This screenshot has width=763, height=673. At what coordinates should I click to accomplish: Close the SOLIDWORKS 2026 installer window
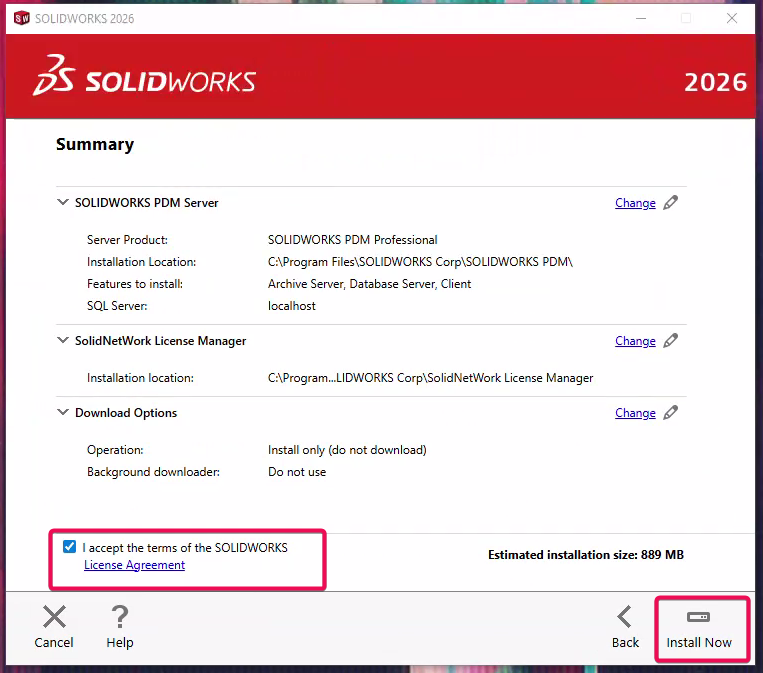tap(732, 18)
